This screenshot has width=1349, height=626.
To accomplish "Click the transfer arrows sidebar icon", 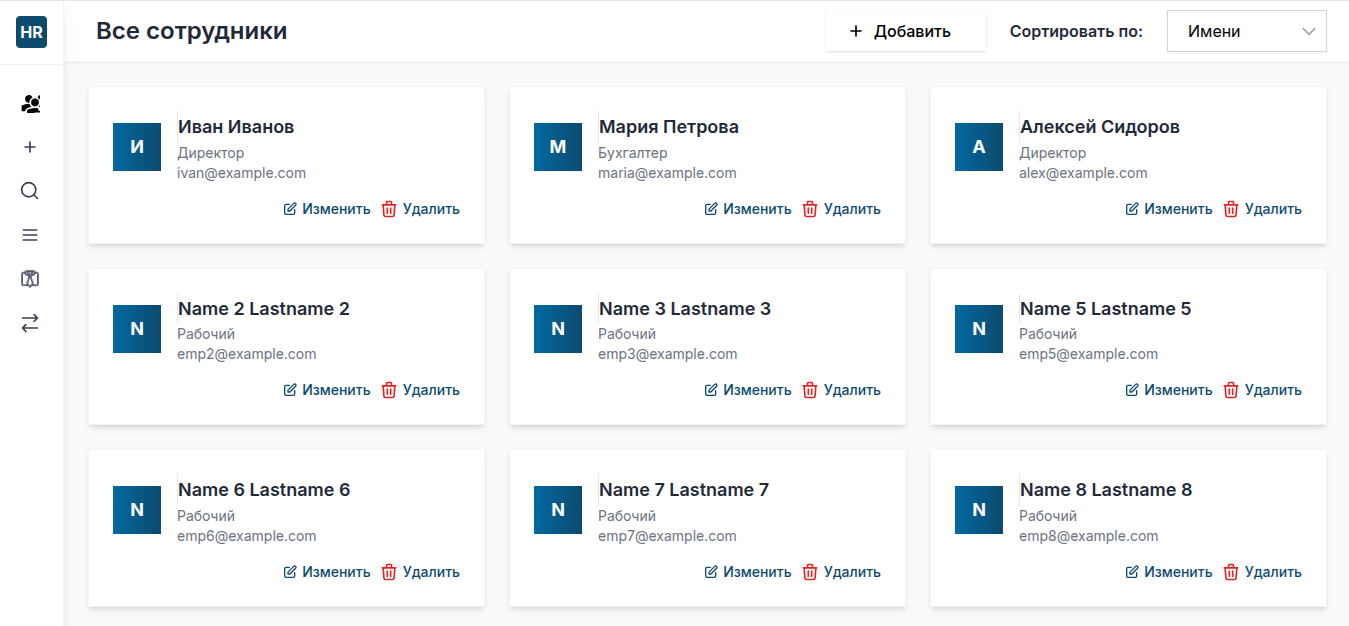I will 30,323.
